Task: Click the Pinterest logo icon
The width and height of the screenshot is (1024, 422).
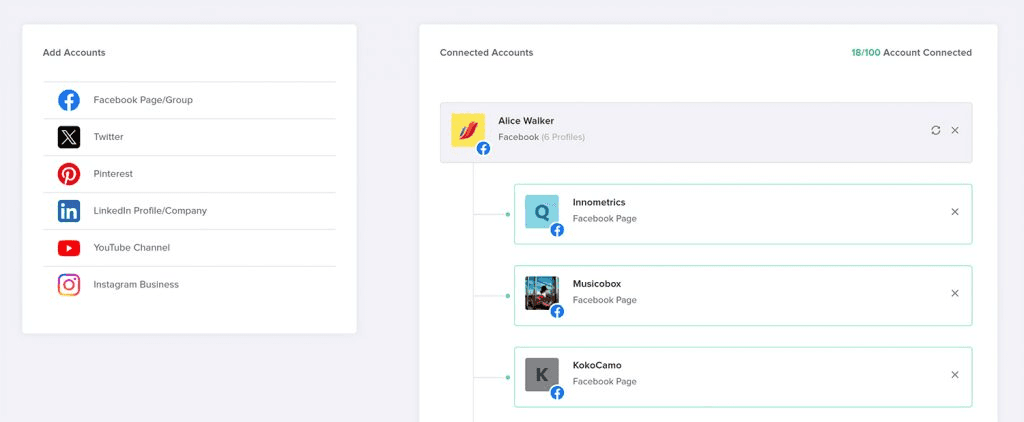Action: (x=69, y=174)
